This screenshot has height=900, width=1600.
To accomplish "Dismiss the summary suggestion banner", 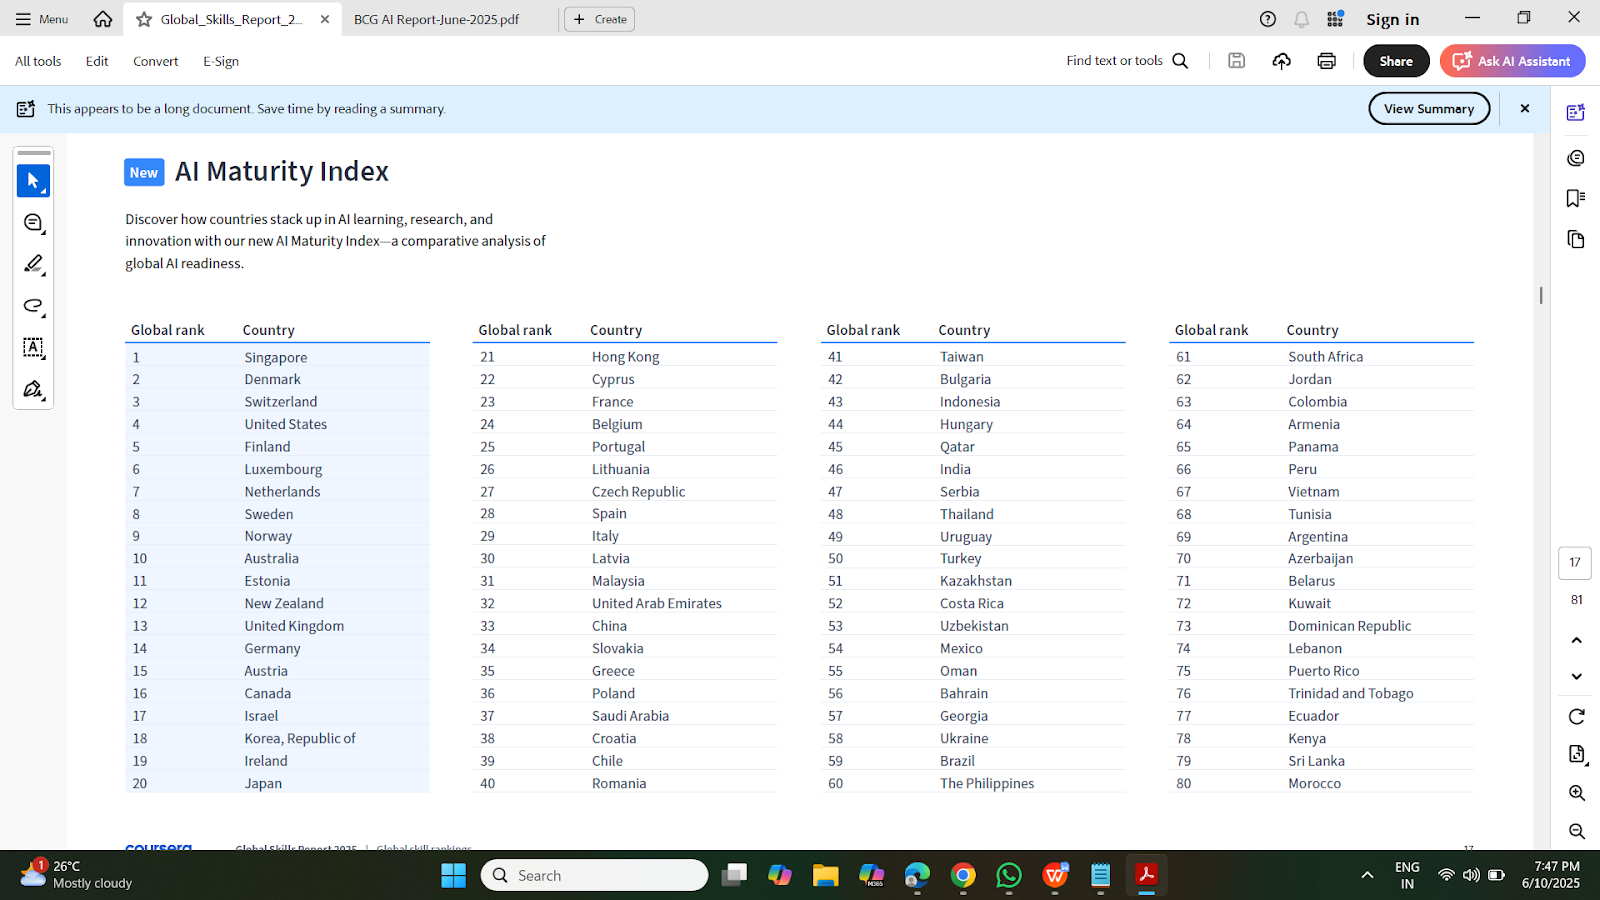I will tap(1525, 109).
